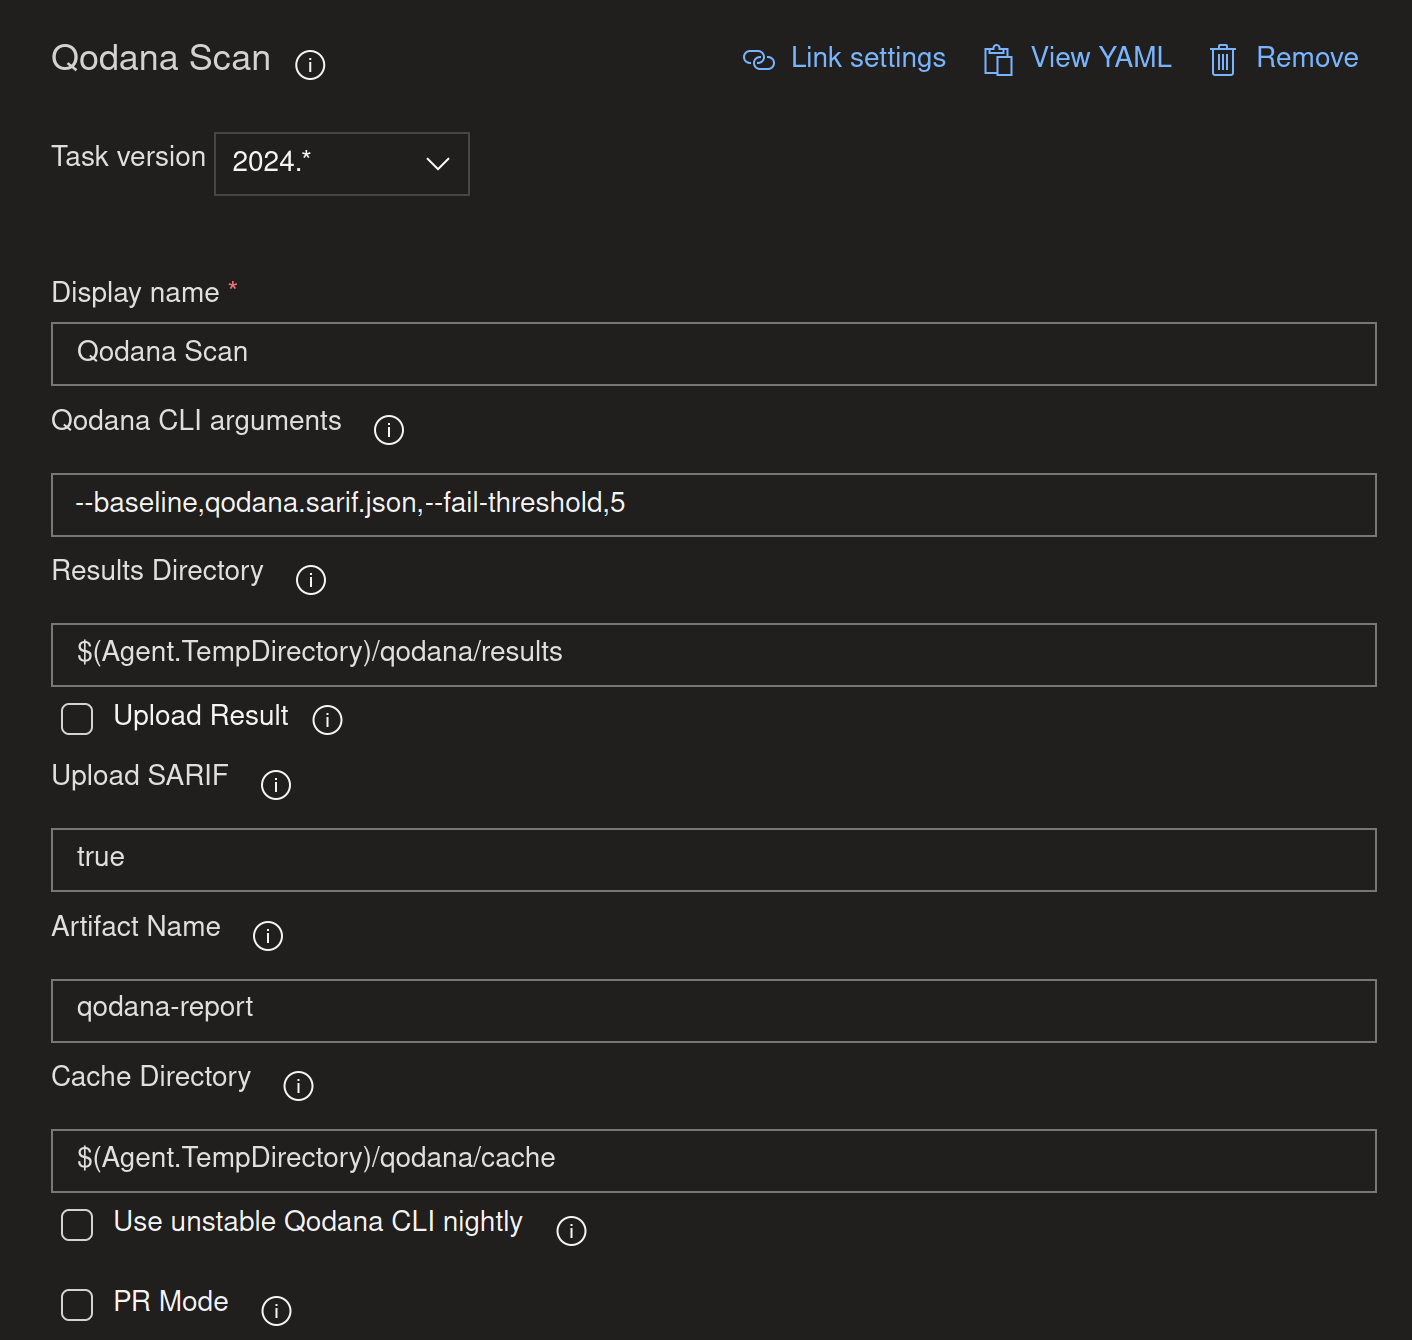Show help for Results Directory
Viewport: 1412px width, 1340px height.
point(310,579)
